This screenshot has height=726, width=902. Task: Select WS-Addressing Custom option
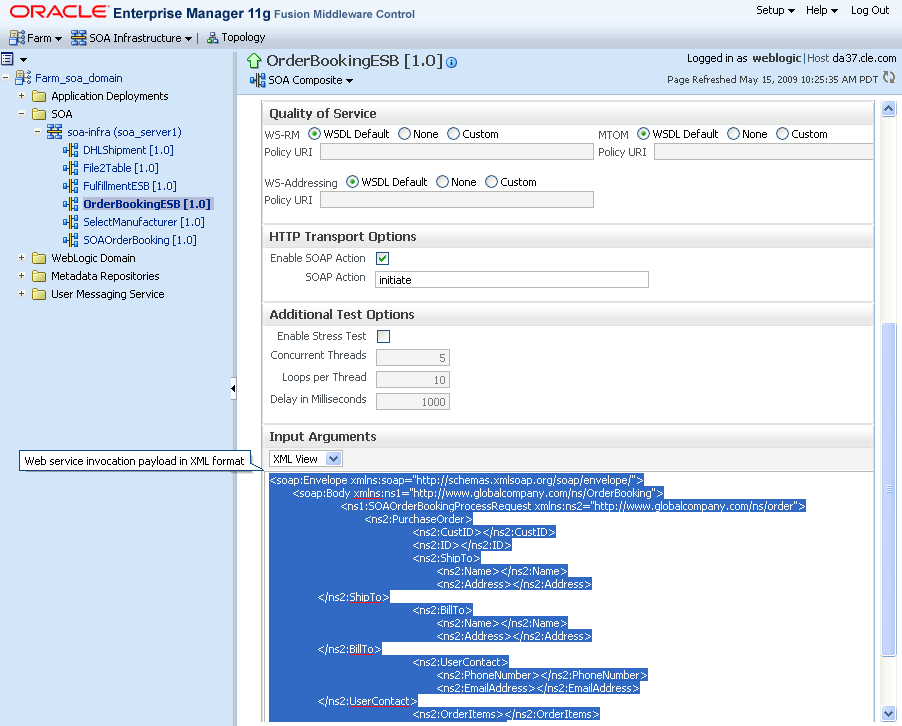[x=491, y=182]
